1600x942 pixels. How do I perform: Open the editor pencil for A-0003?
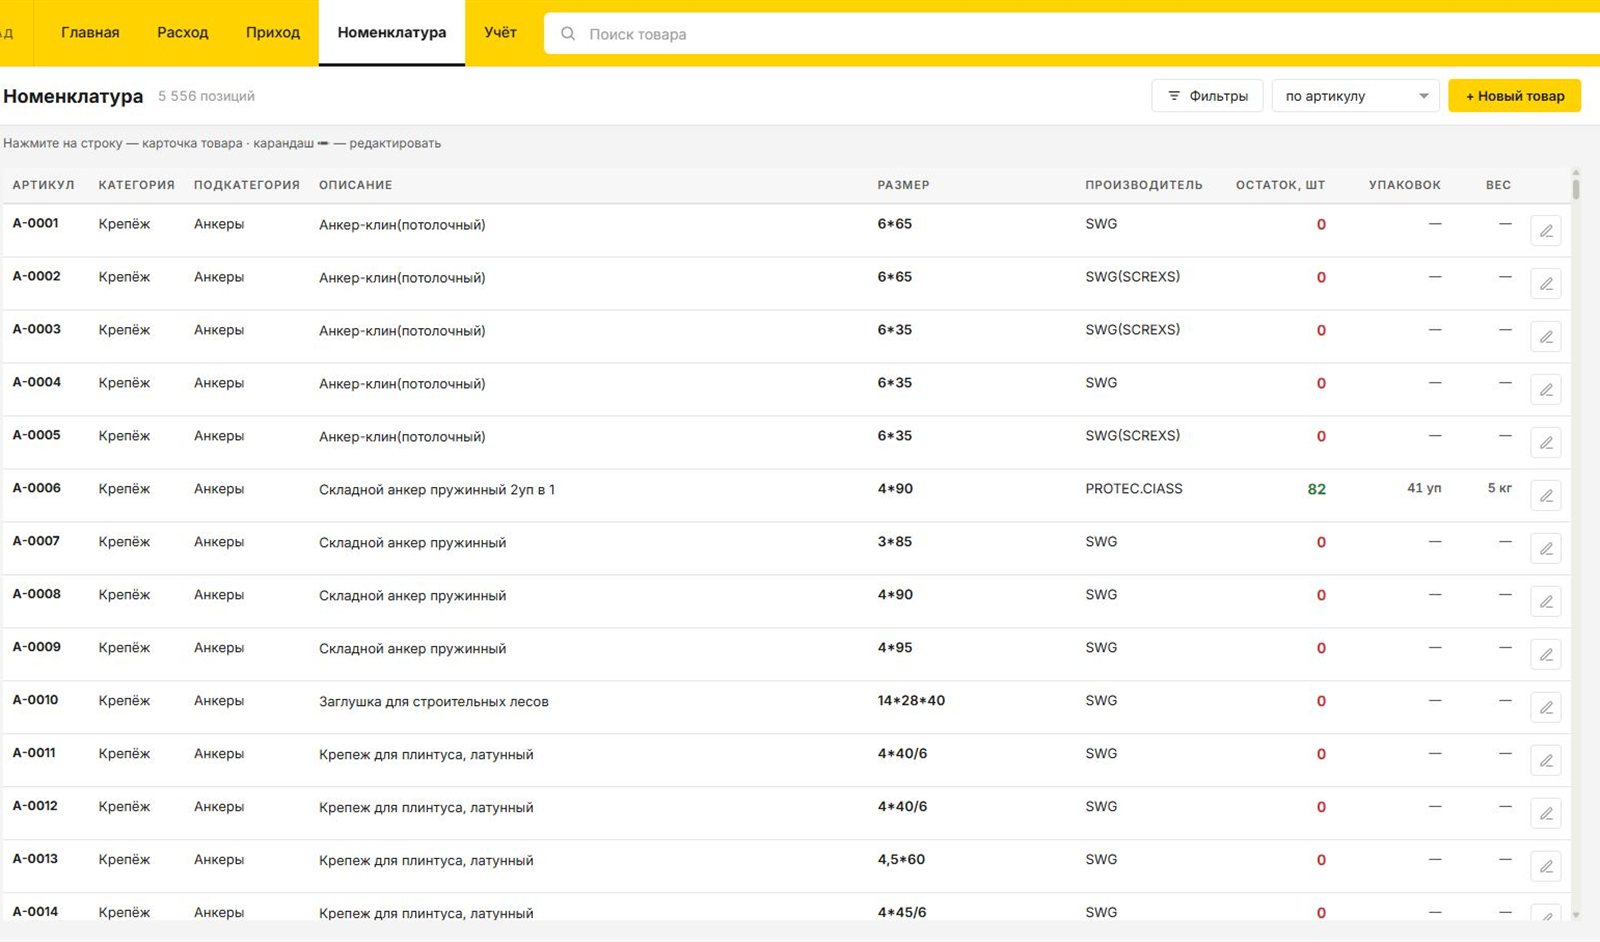click(1545, 337)
